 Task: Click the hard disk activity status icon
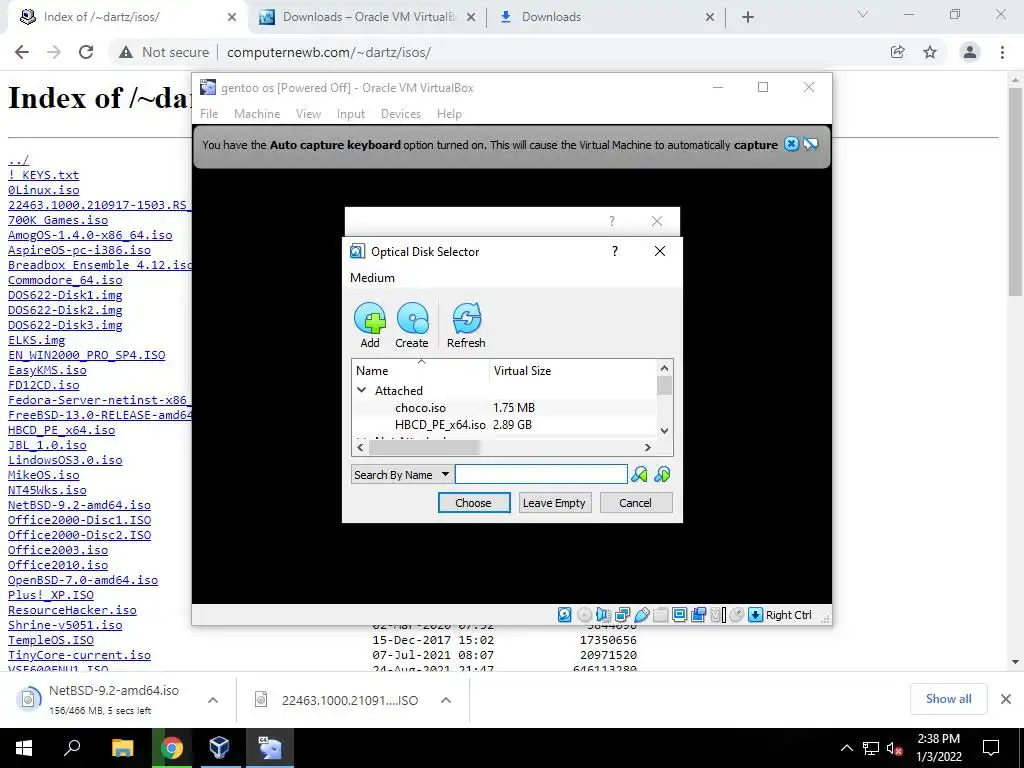tap(565, 615)
